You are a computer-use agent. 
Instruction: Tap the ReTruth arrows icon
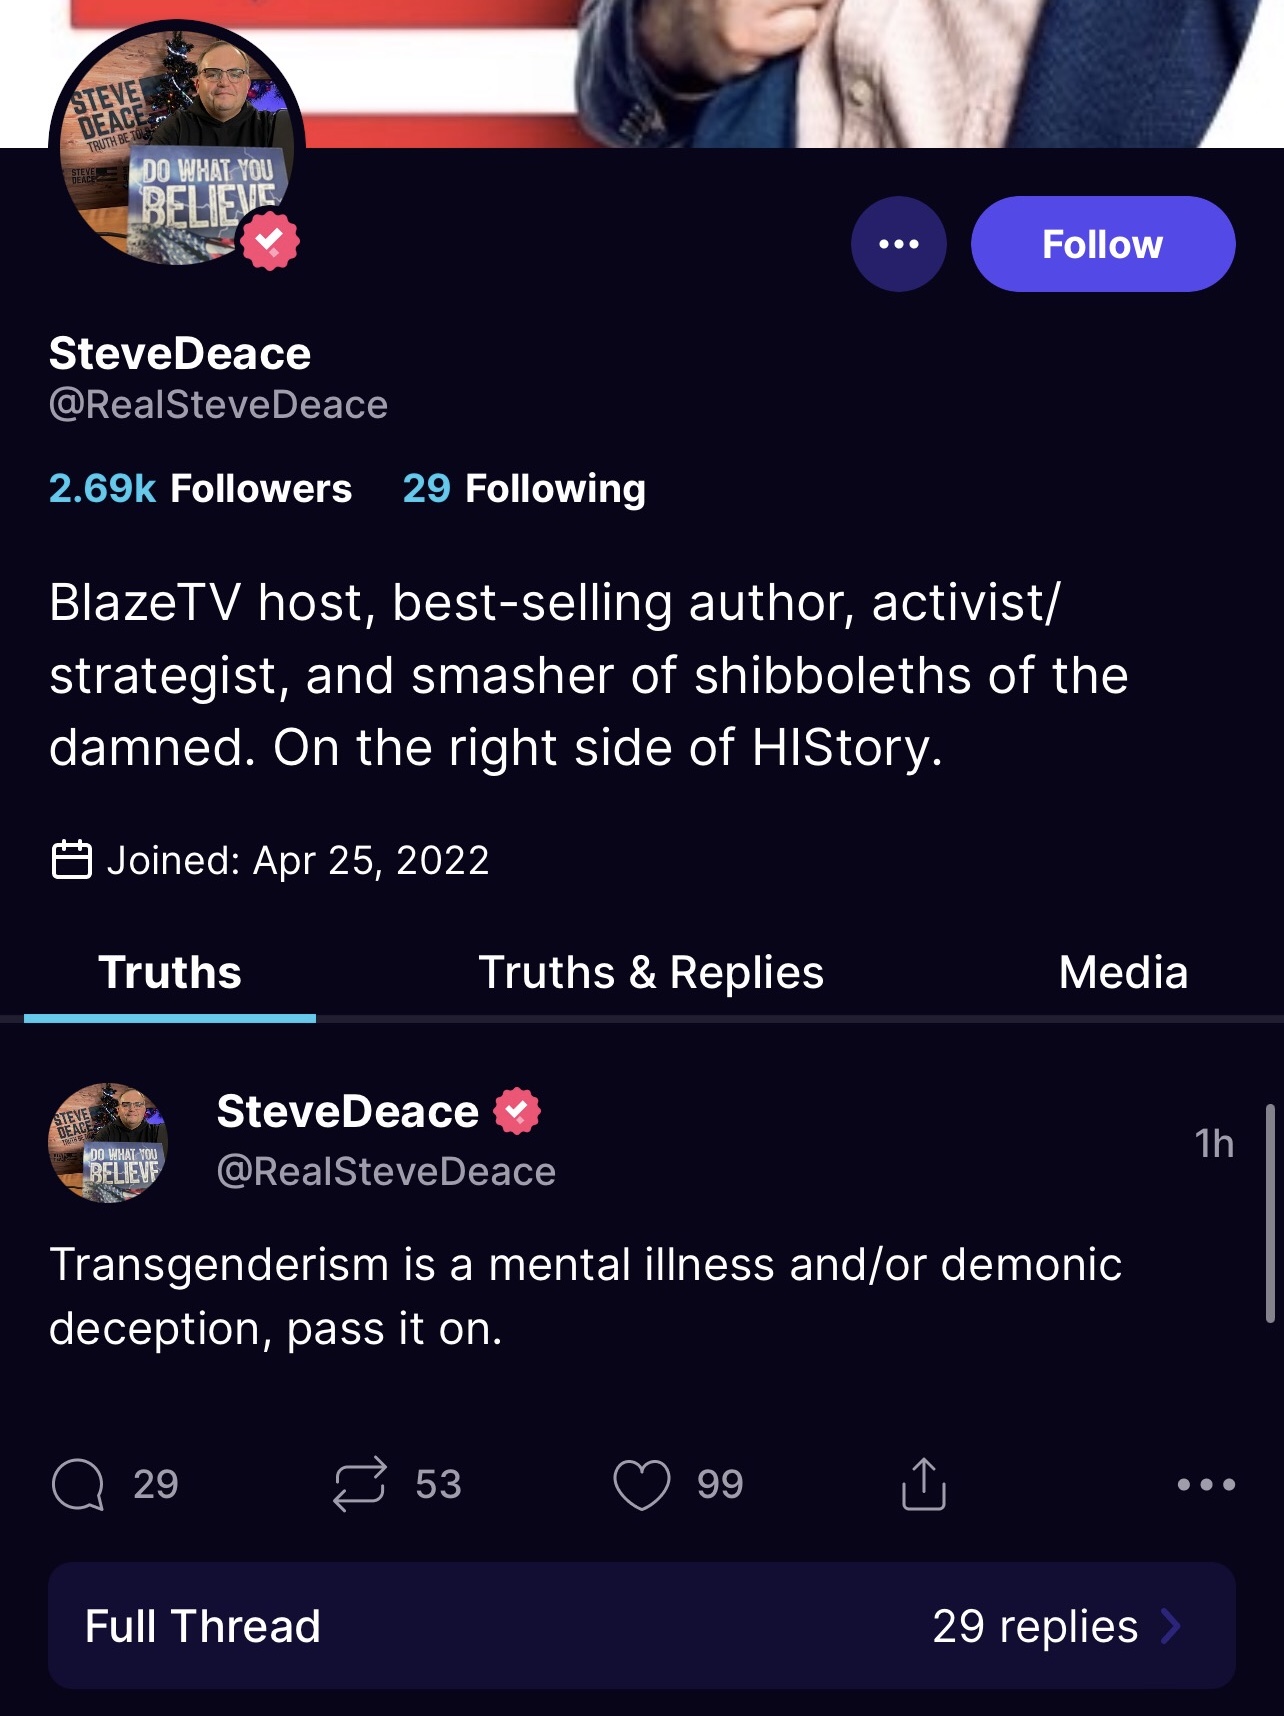click(359, 1484)
